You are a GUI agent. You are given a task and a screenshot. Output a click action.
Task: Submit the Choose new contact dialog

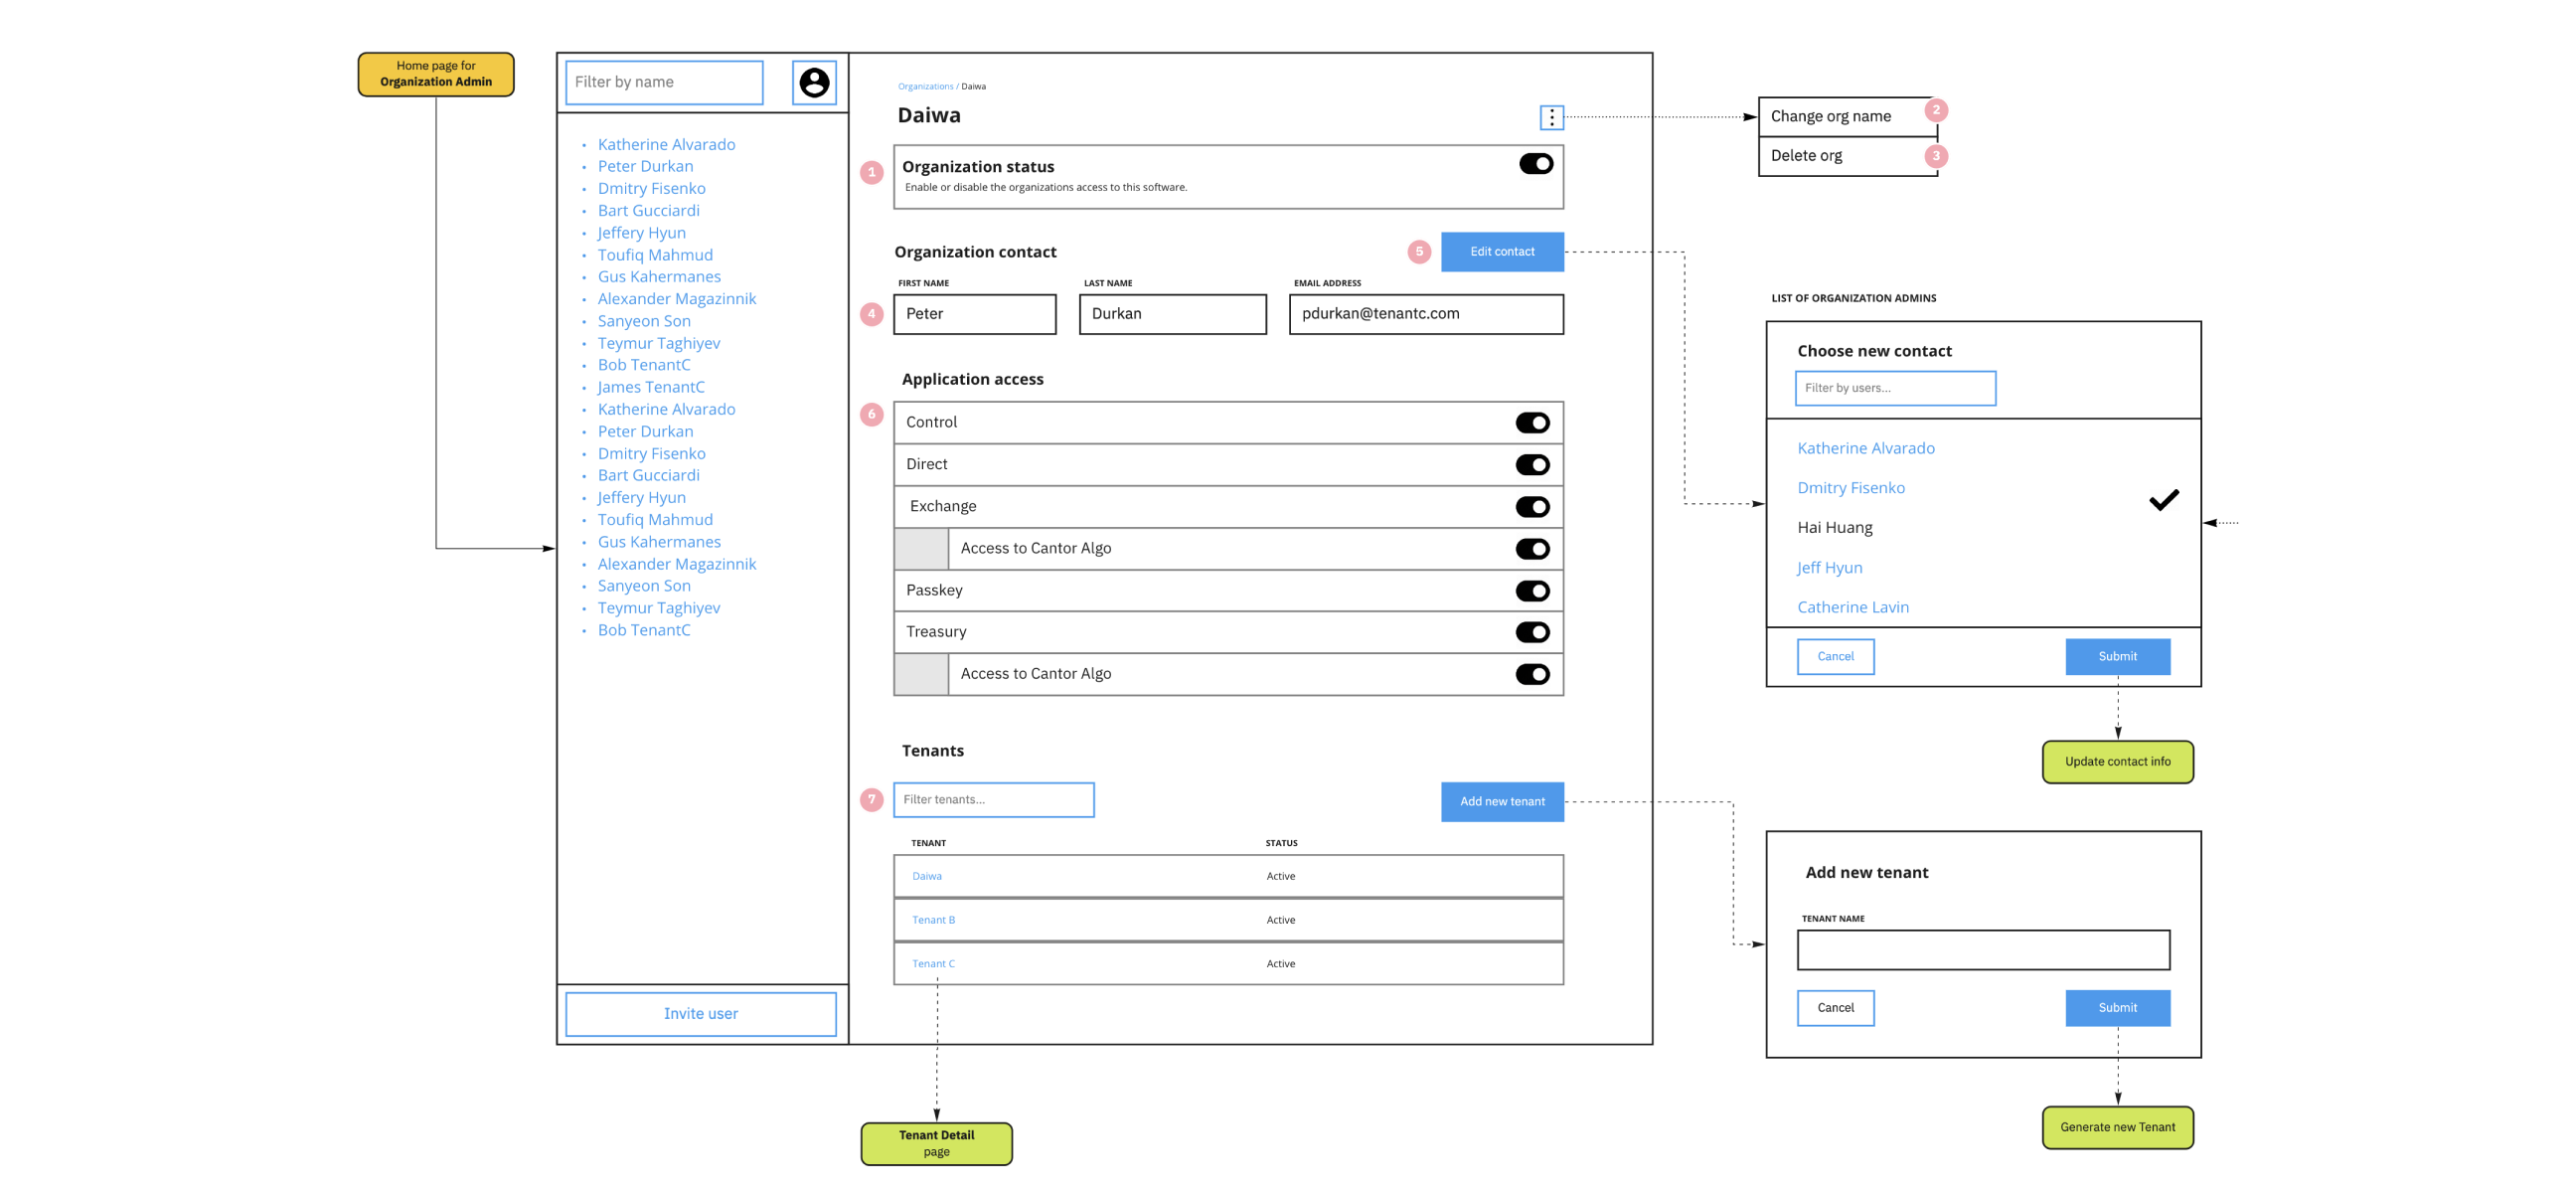click(2117, 657)
